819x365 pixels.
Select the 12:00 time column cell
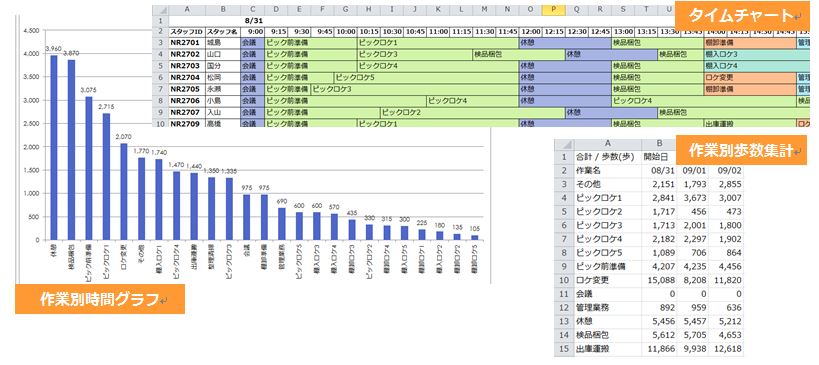[x=531, y=32]
